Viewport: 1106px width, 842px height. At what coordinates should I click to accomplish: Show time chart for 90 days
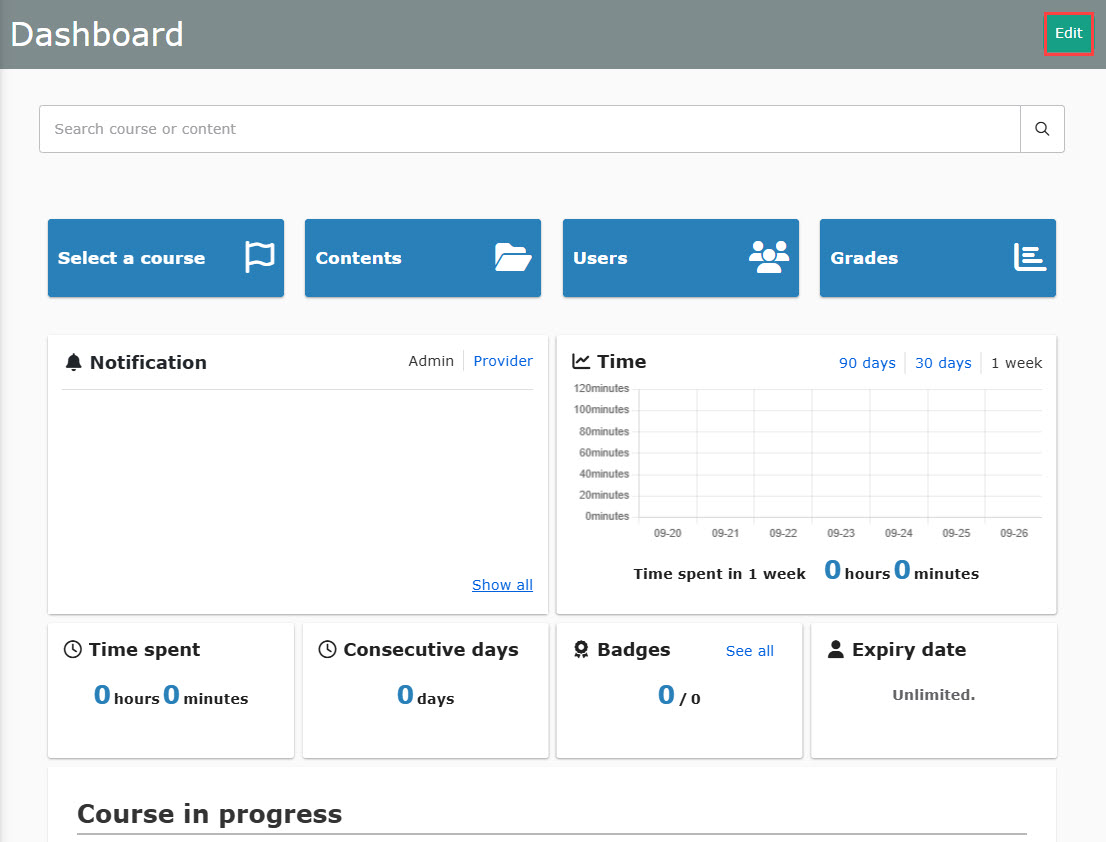tap(867, 363)
